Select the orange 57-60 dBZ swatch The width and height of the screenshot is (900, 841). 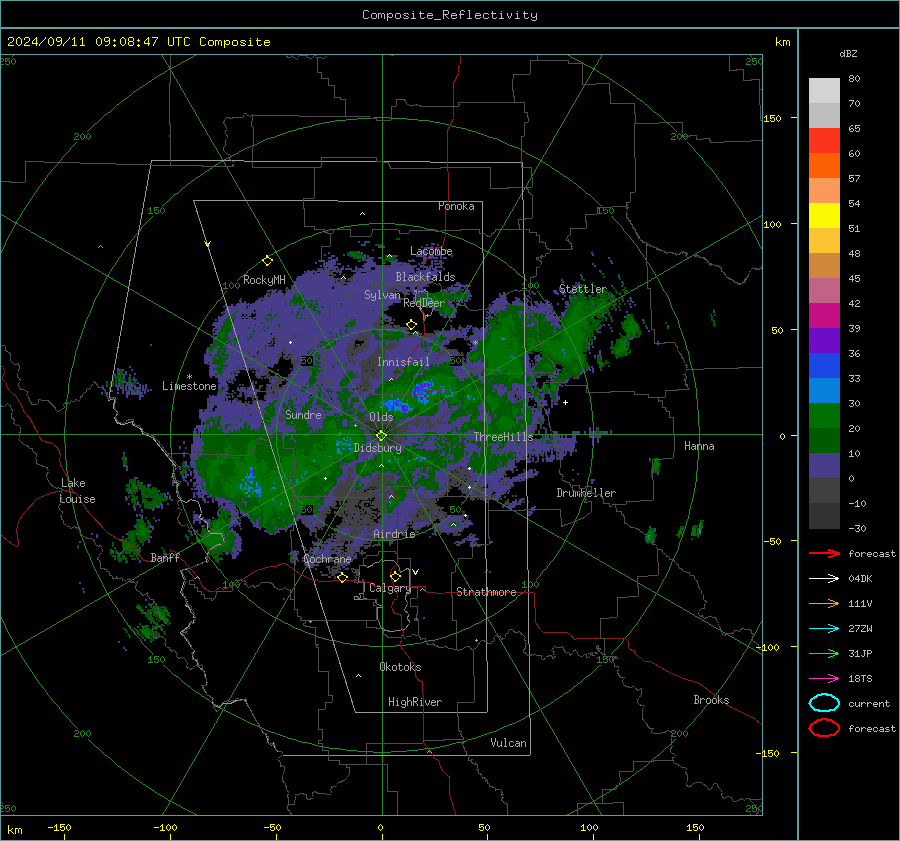point(824,165)
